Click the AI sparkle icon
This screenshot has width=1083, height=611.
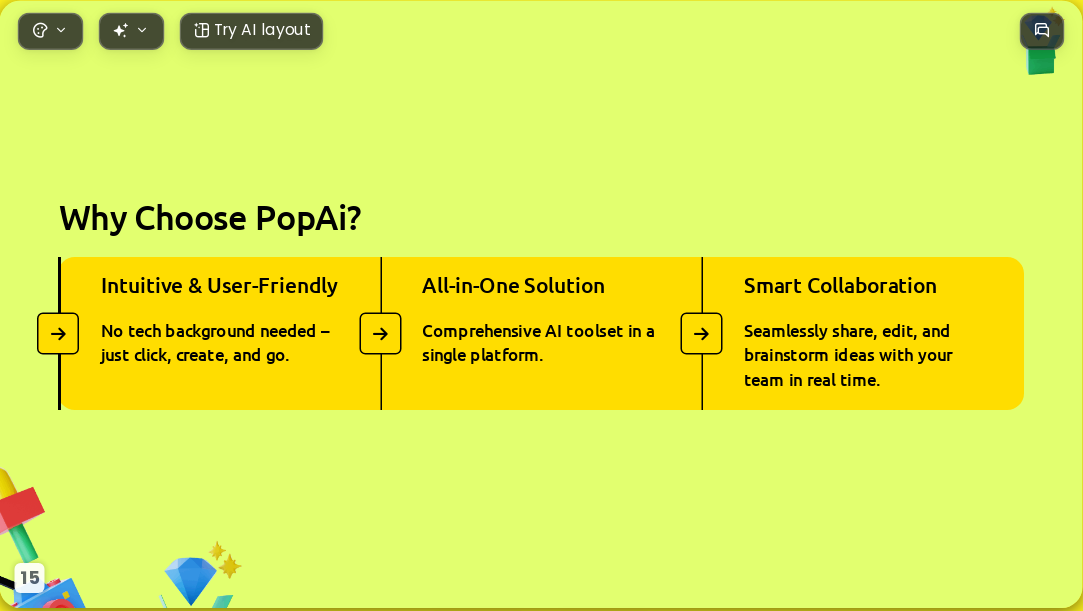pyautogui.click(x=121, y=30)
